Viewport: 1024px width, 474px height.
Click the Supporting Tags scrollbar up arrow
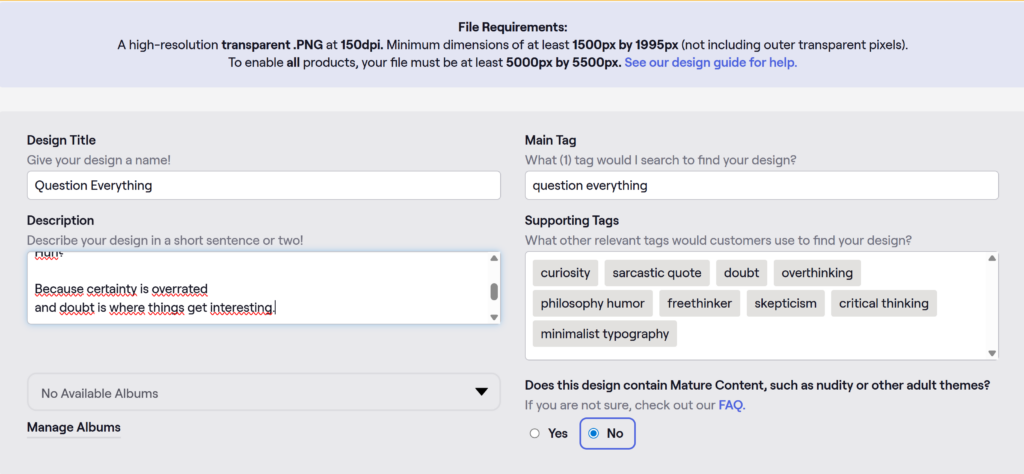(x=992, y=258)
